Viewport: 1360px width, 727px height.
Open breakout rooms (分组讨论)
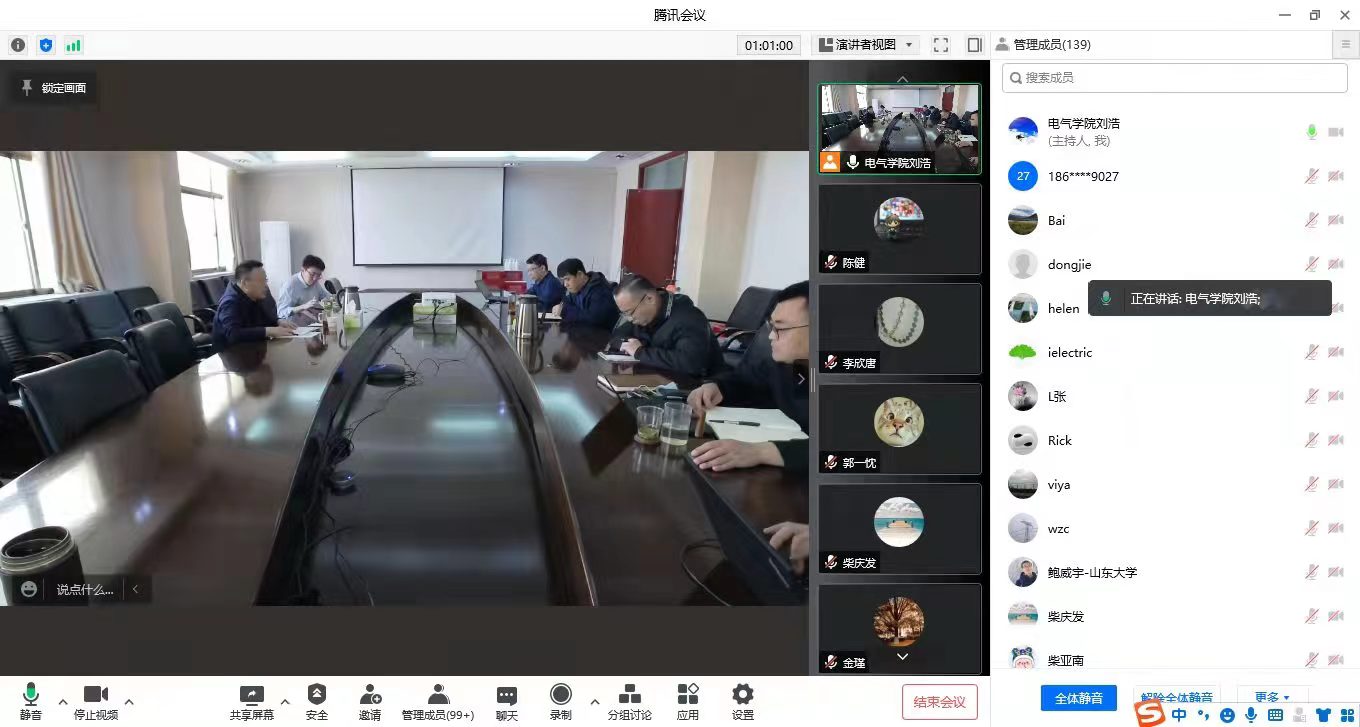629,695
